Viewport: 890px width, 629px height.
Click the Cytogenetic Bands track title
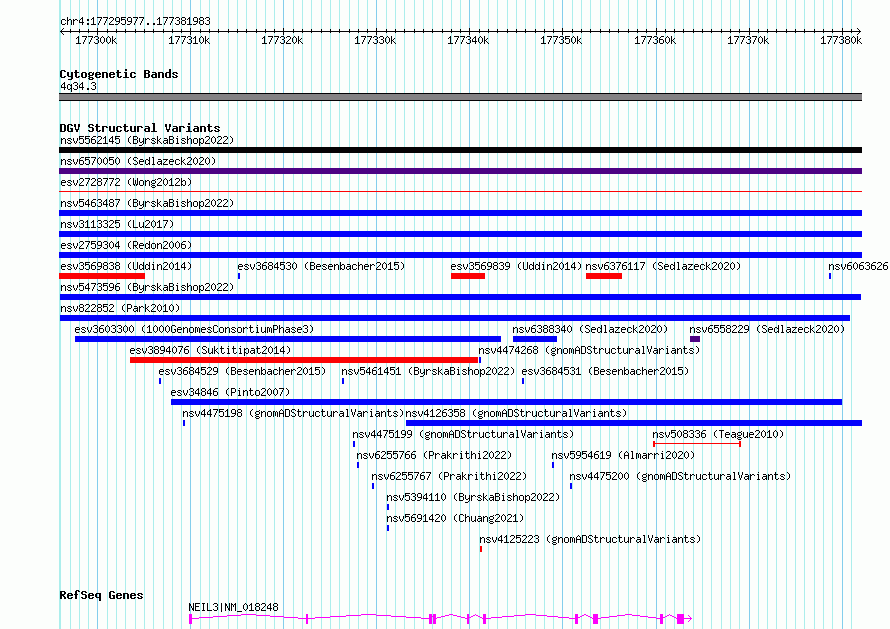click(x=119, y=74)
